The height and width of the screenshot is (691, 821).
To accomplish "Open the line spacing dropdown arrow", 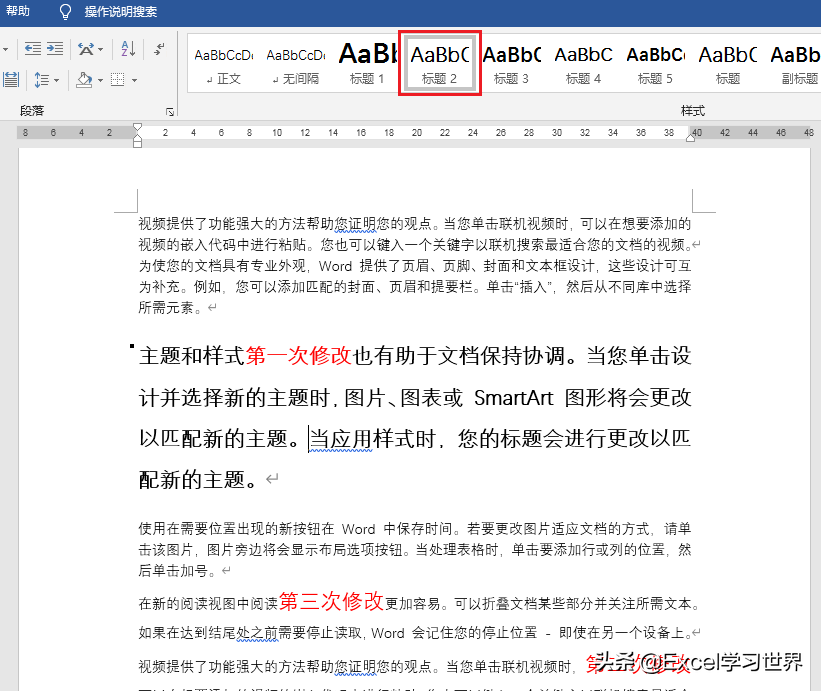I will [56, 79].
